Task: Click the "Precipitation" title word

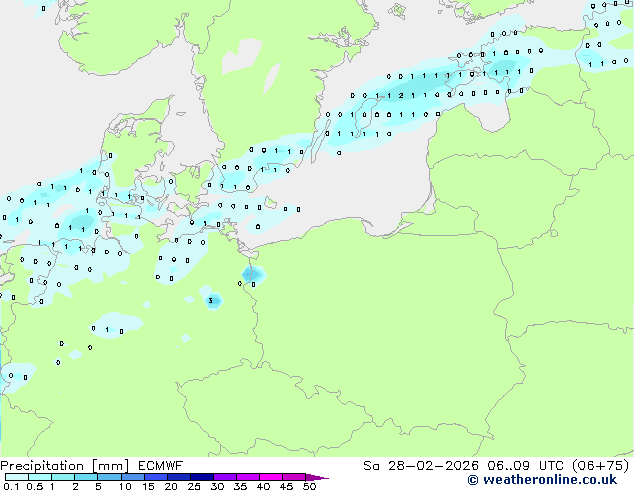Action: pos(42,466)
